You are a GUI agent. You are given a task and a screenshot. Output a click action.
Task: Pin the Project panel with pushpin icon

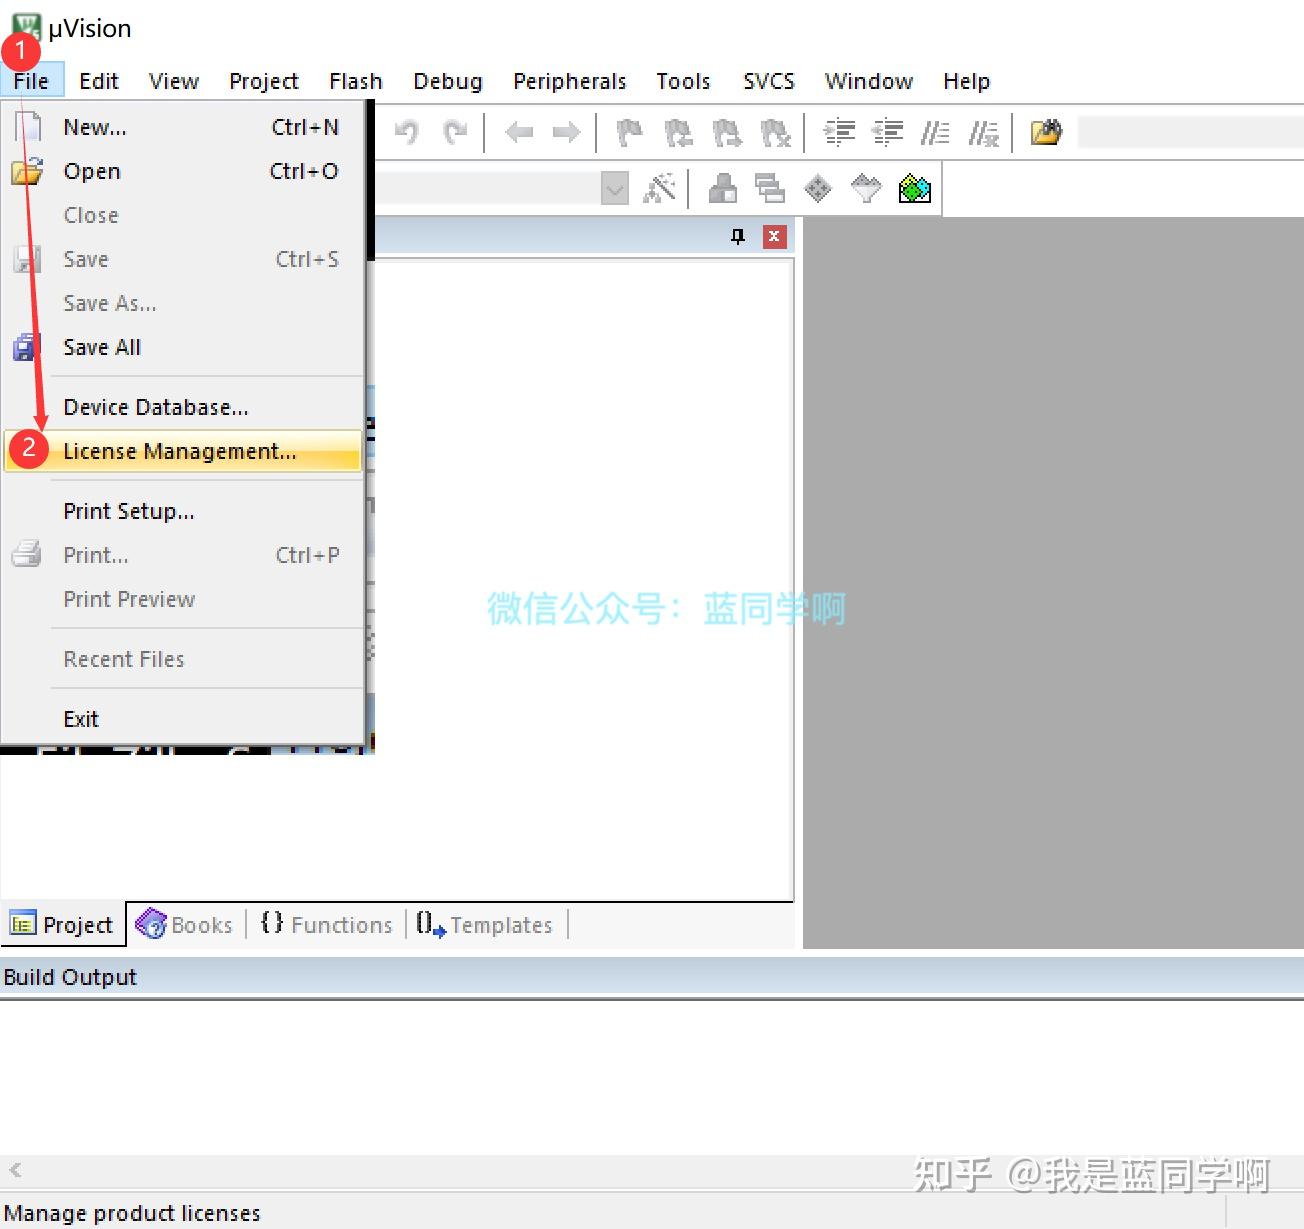coord(738,237)
